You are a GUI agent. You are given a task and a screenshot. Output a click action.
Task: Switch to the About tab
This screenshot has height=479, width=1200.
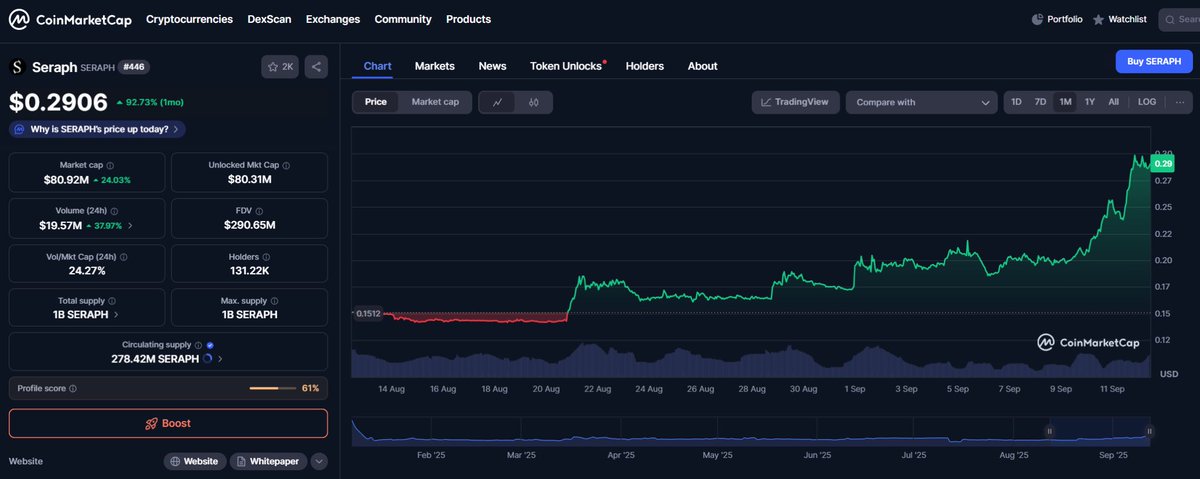(703, 66)
